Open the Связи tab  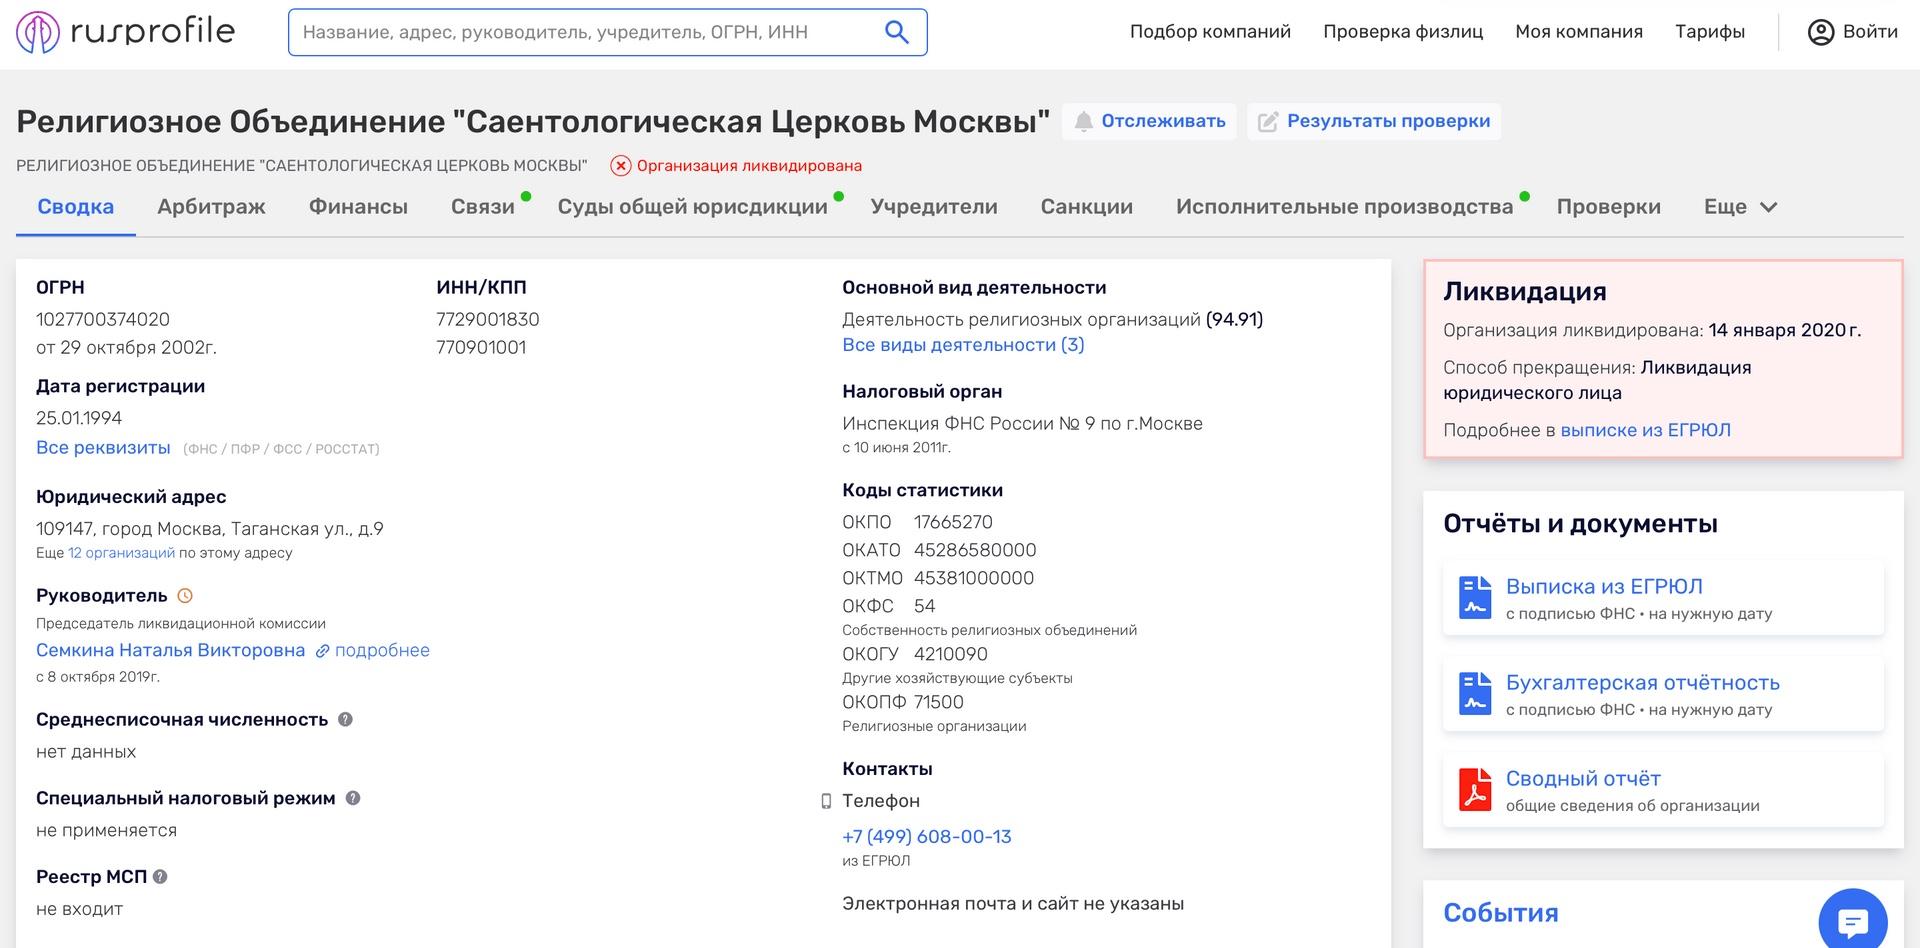[483, 207]
